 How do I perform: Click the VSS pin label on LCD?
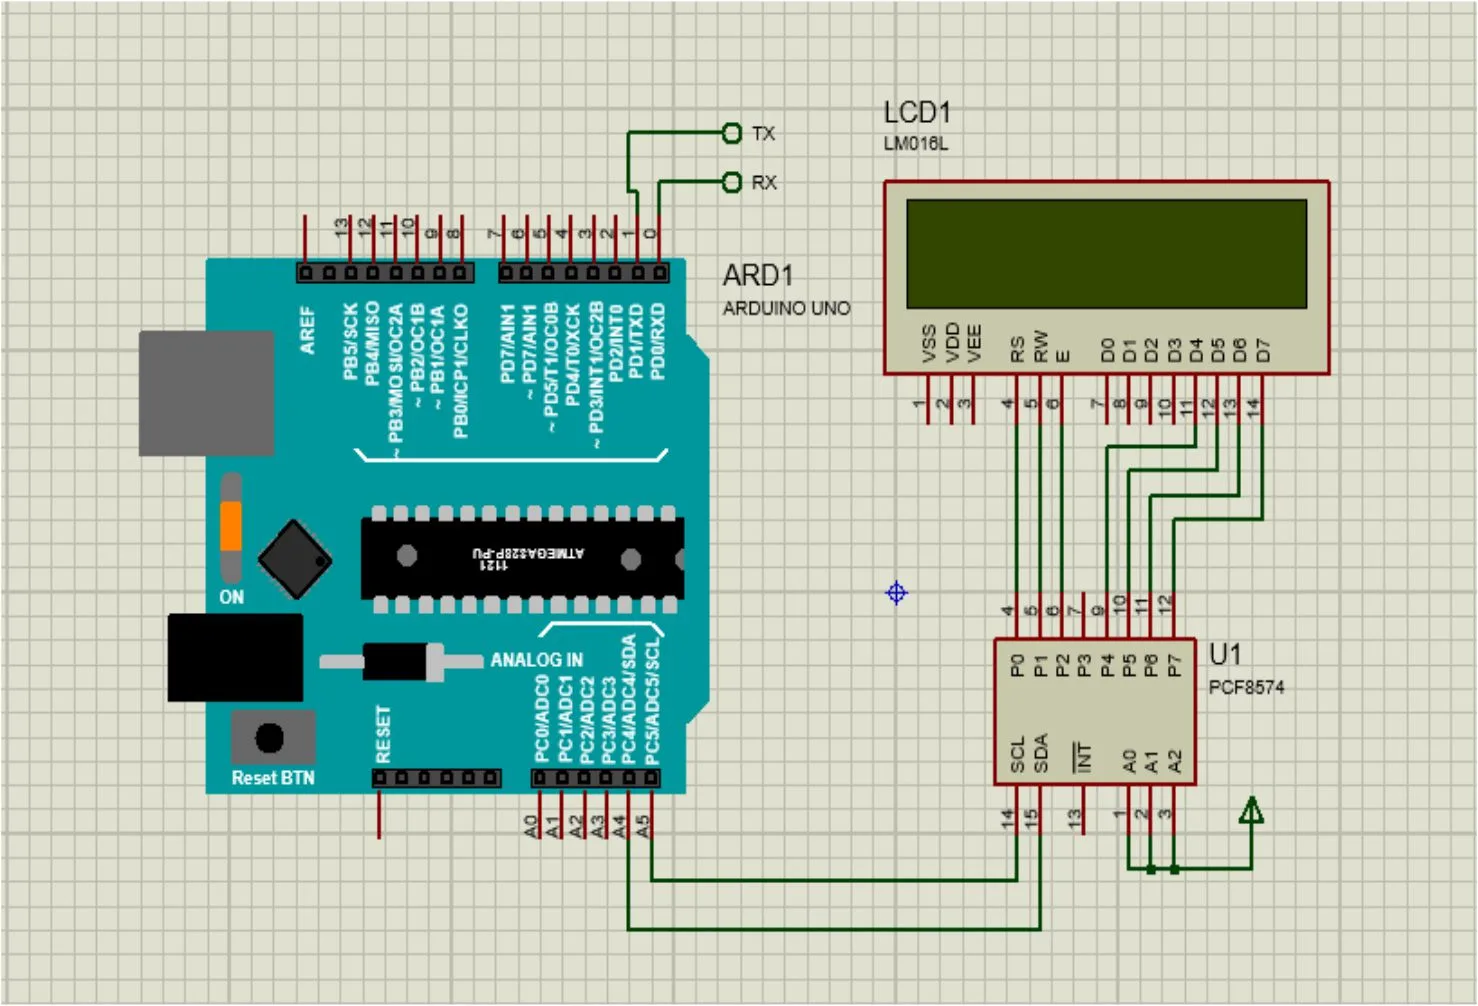tap(929, 343)
